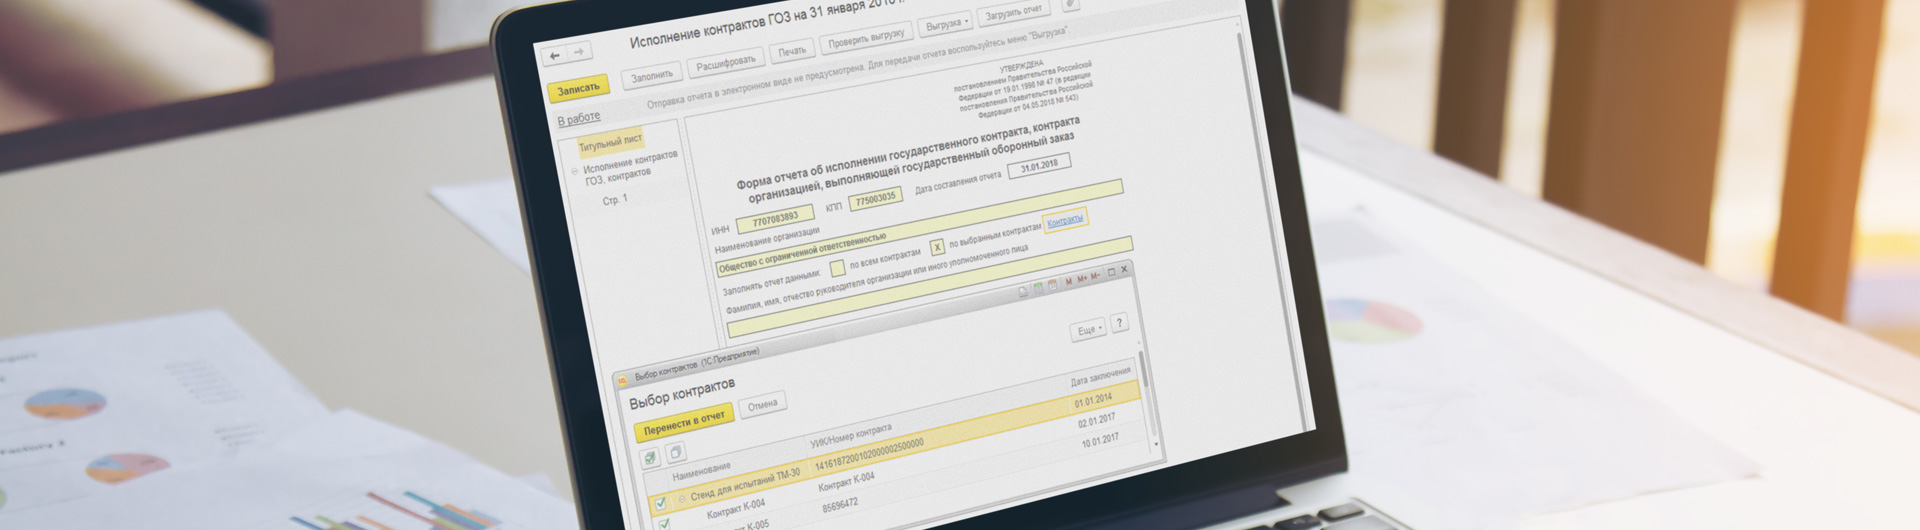Toggle the 'по выбранным контрактам' checkbox
Image resolution: width=1920 pixels, height=530 pixels.
tap(937, 247)
